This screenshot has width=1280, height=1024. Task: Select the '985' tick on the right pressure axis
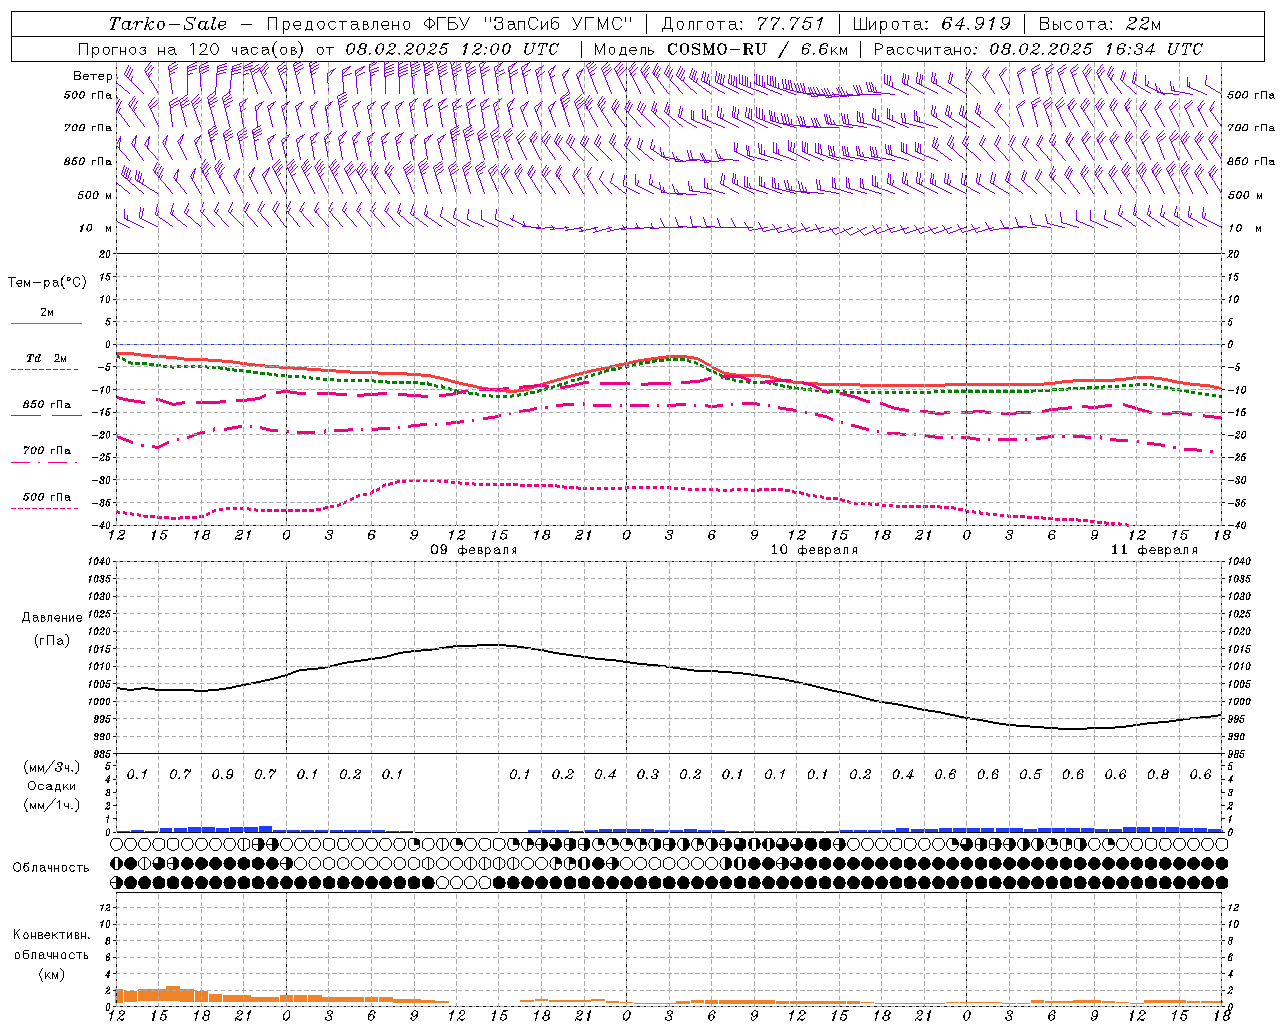(x=1236, y=754)
